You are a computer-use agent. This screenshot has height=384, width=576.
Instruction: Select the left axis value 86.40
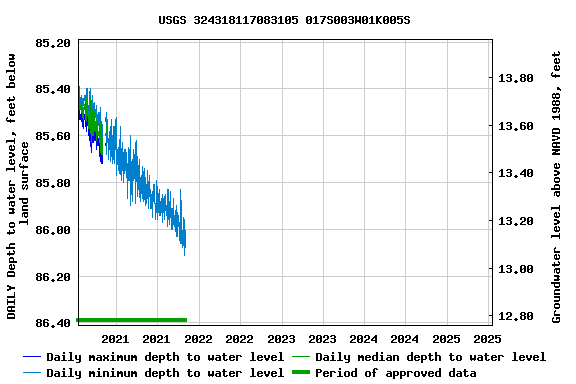53,323
